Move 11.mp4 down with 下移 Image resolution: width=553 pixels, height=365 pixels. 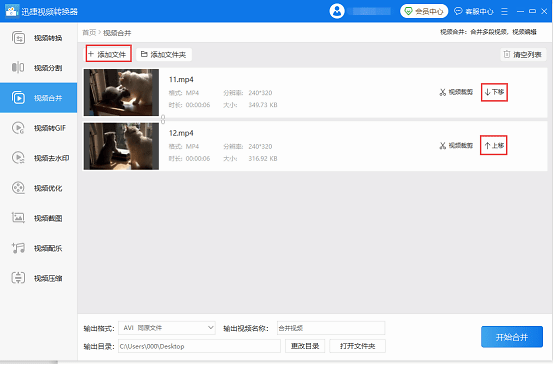click(x=494, y=92)
